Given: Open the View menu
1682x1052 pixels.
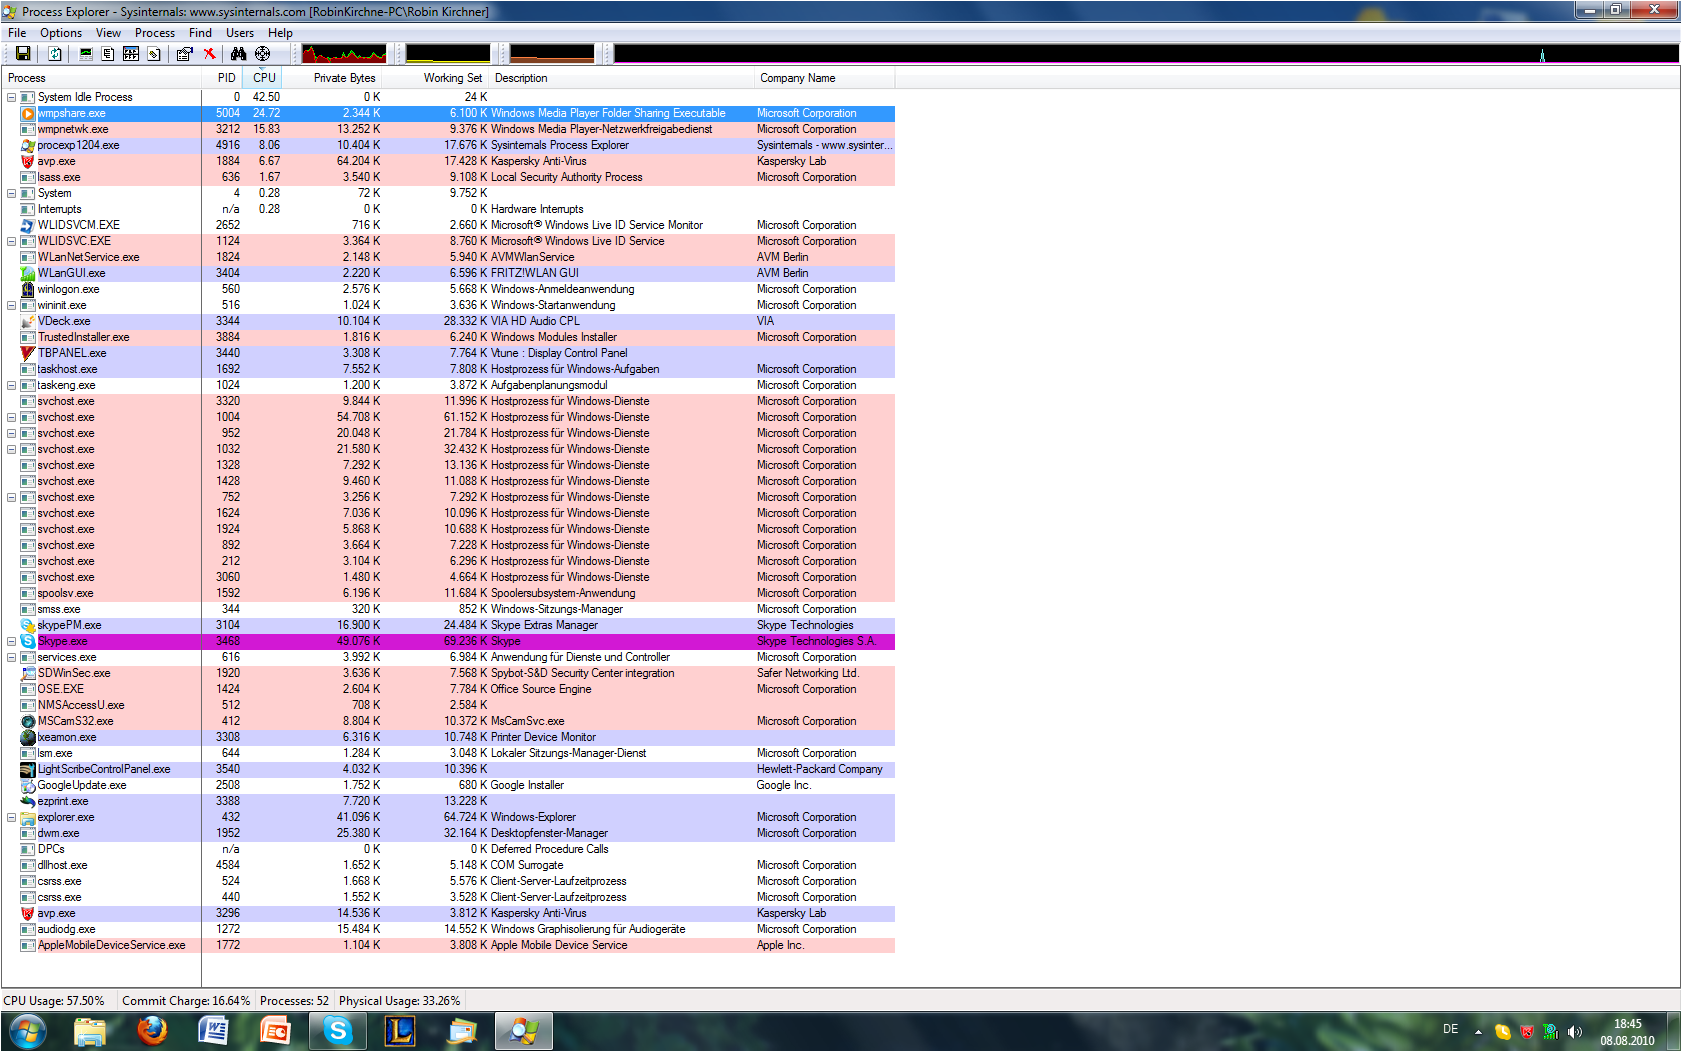Looking at the screenshot, I should coord(108,33).
